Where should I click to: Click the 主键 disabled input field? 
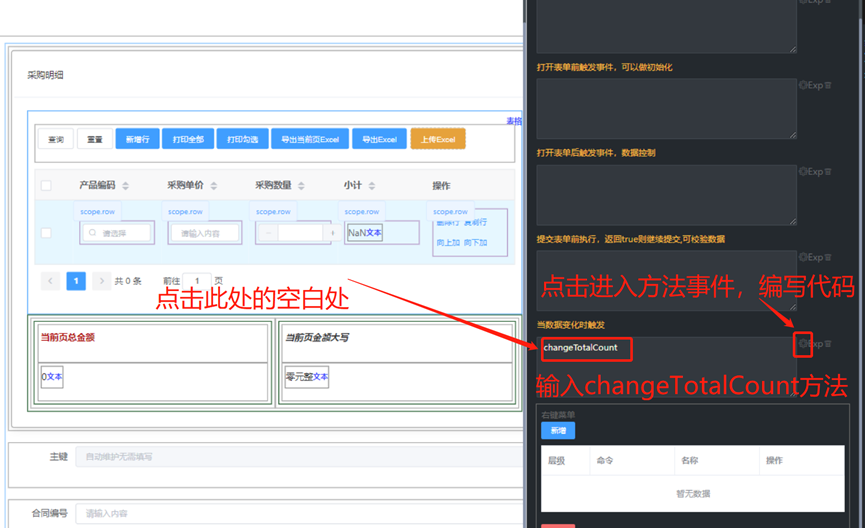(299, 456)
